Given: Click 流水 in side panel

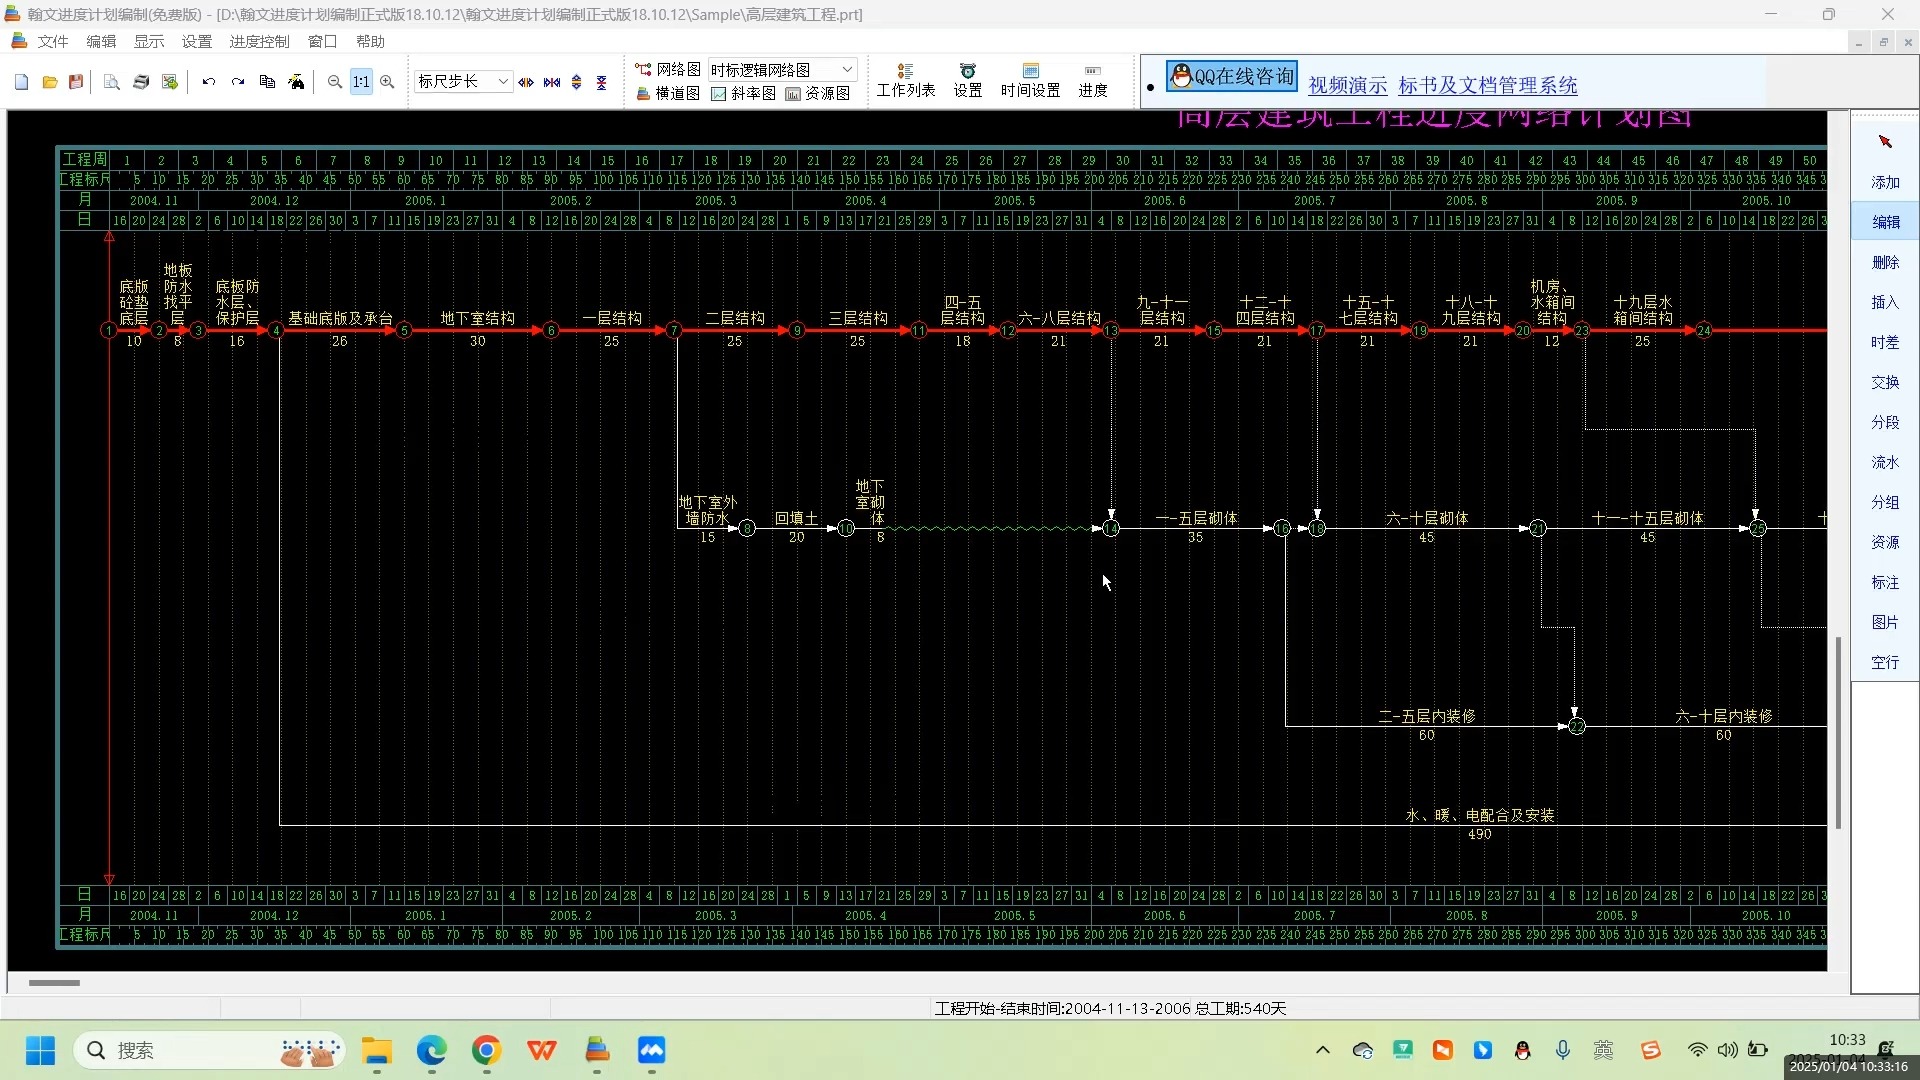Looking at the screenshot, I should point(1885,462).
